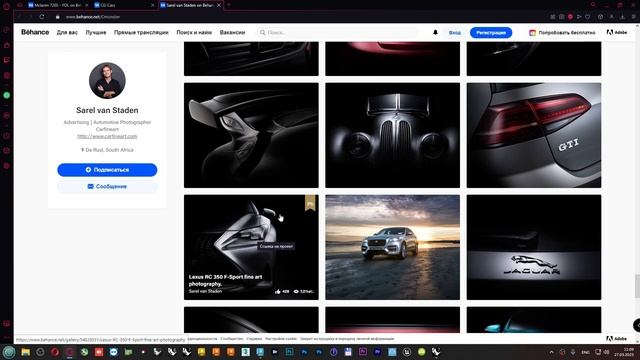Open the Jaguar emblem thumbnail
Image resolution: width=640 pixels, height=360 pixels.
tap(534, 247)
